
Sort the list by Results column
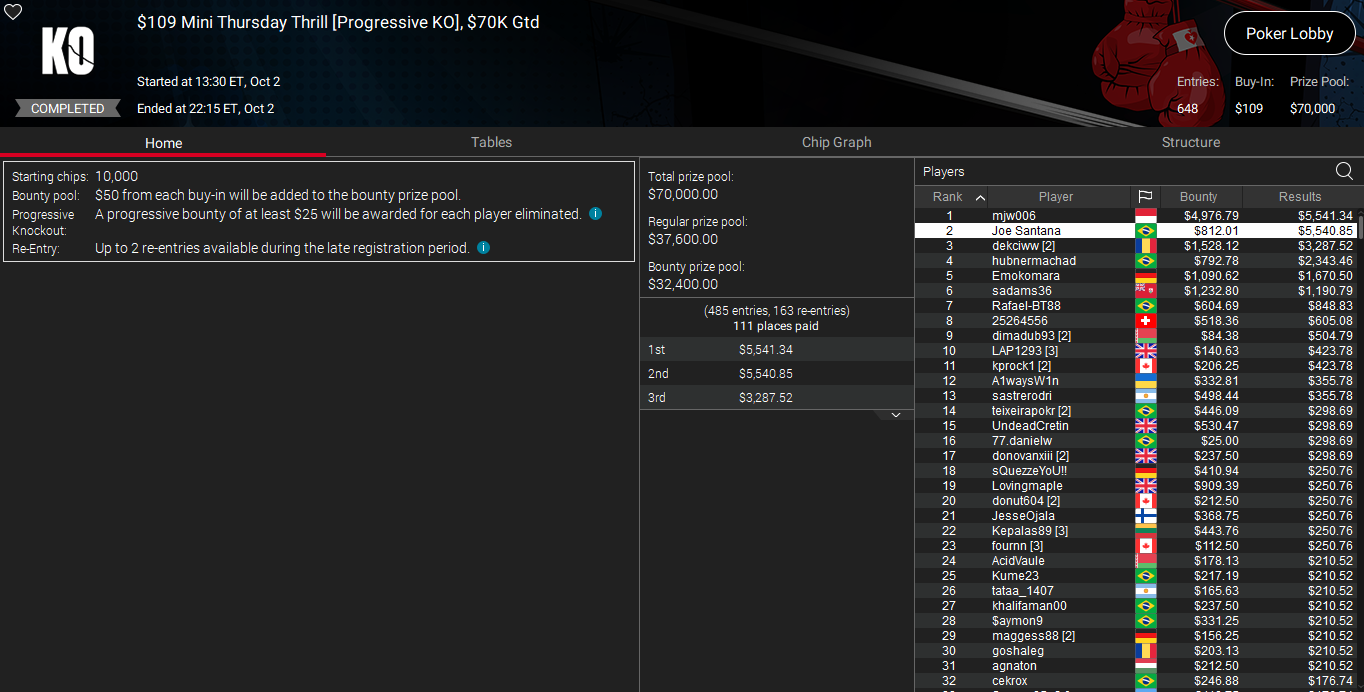pyautogui.click(x=1300, y=197)
